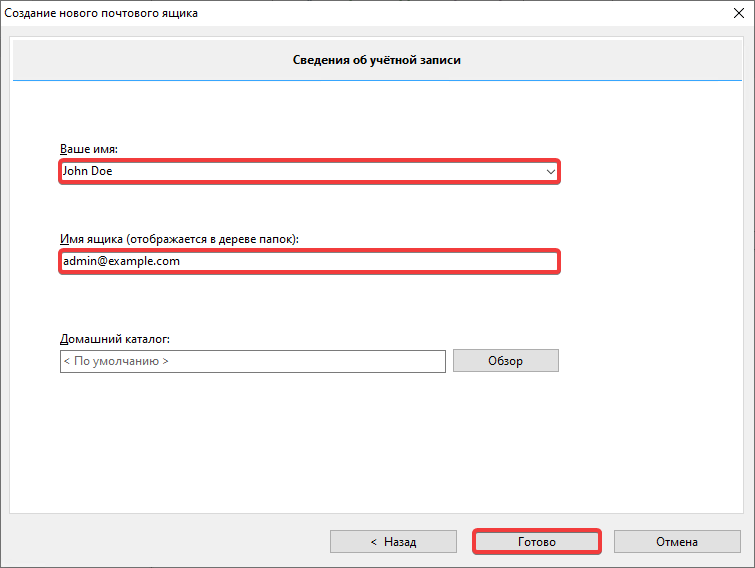Click the window title 'Создание нового почтового ящика'
755x568 pixels.
point(102,13)
